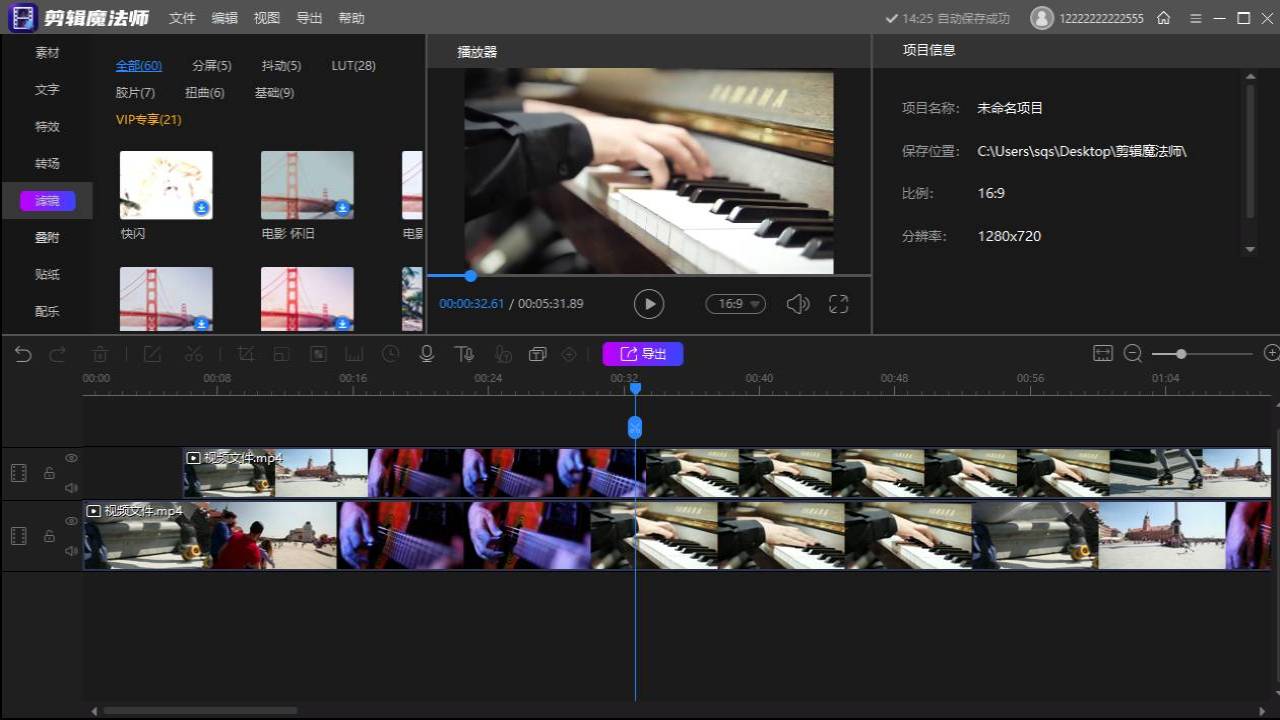Switch to the 贴纸 sidebar panel

point(46,274)
